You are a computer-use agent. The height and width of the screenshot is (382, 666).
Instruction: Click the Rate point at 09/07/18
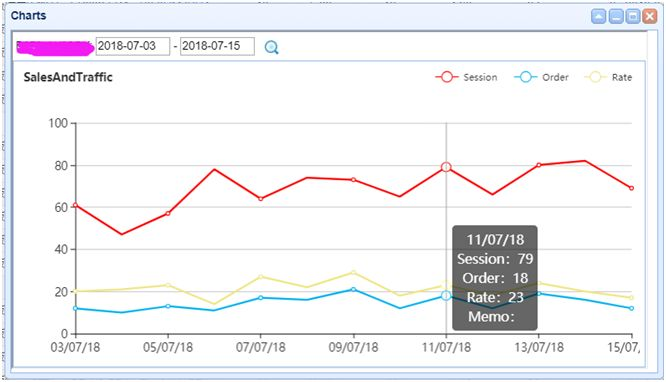pyautogui.click(x=353, y=272)
